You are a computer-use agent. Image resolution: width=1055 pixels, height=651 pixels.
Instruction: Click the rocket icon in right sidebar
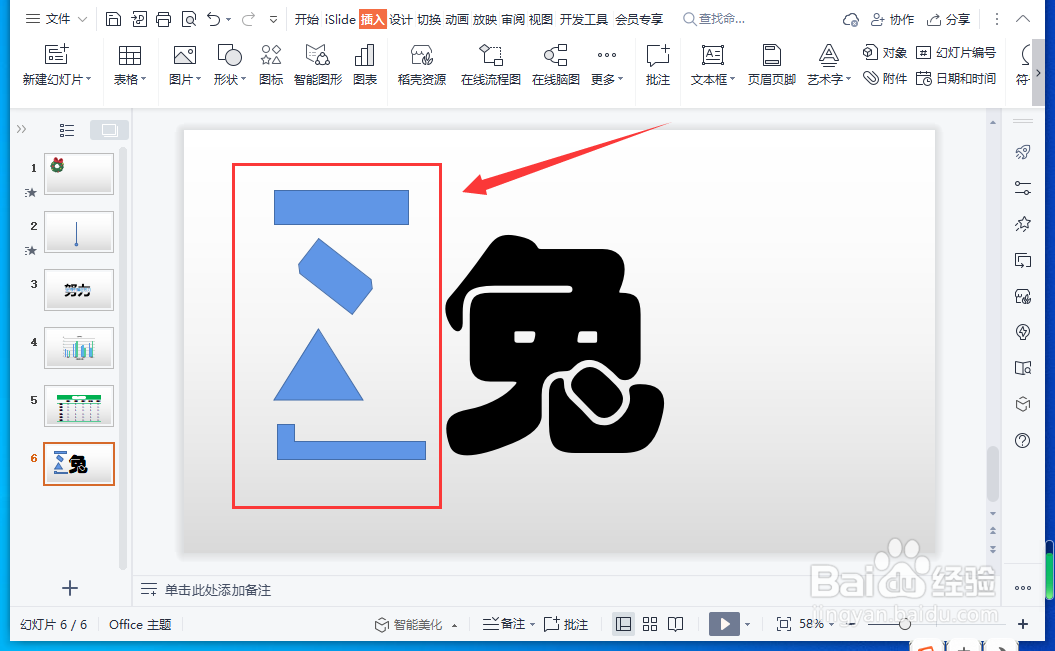pos(1023,152)
